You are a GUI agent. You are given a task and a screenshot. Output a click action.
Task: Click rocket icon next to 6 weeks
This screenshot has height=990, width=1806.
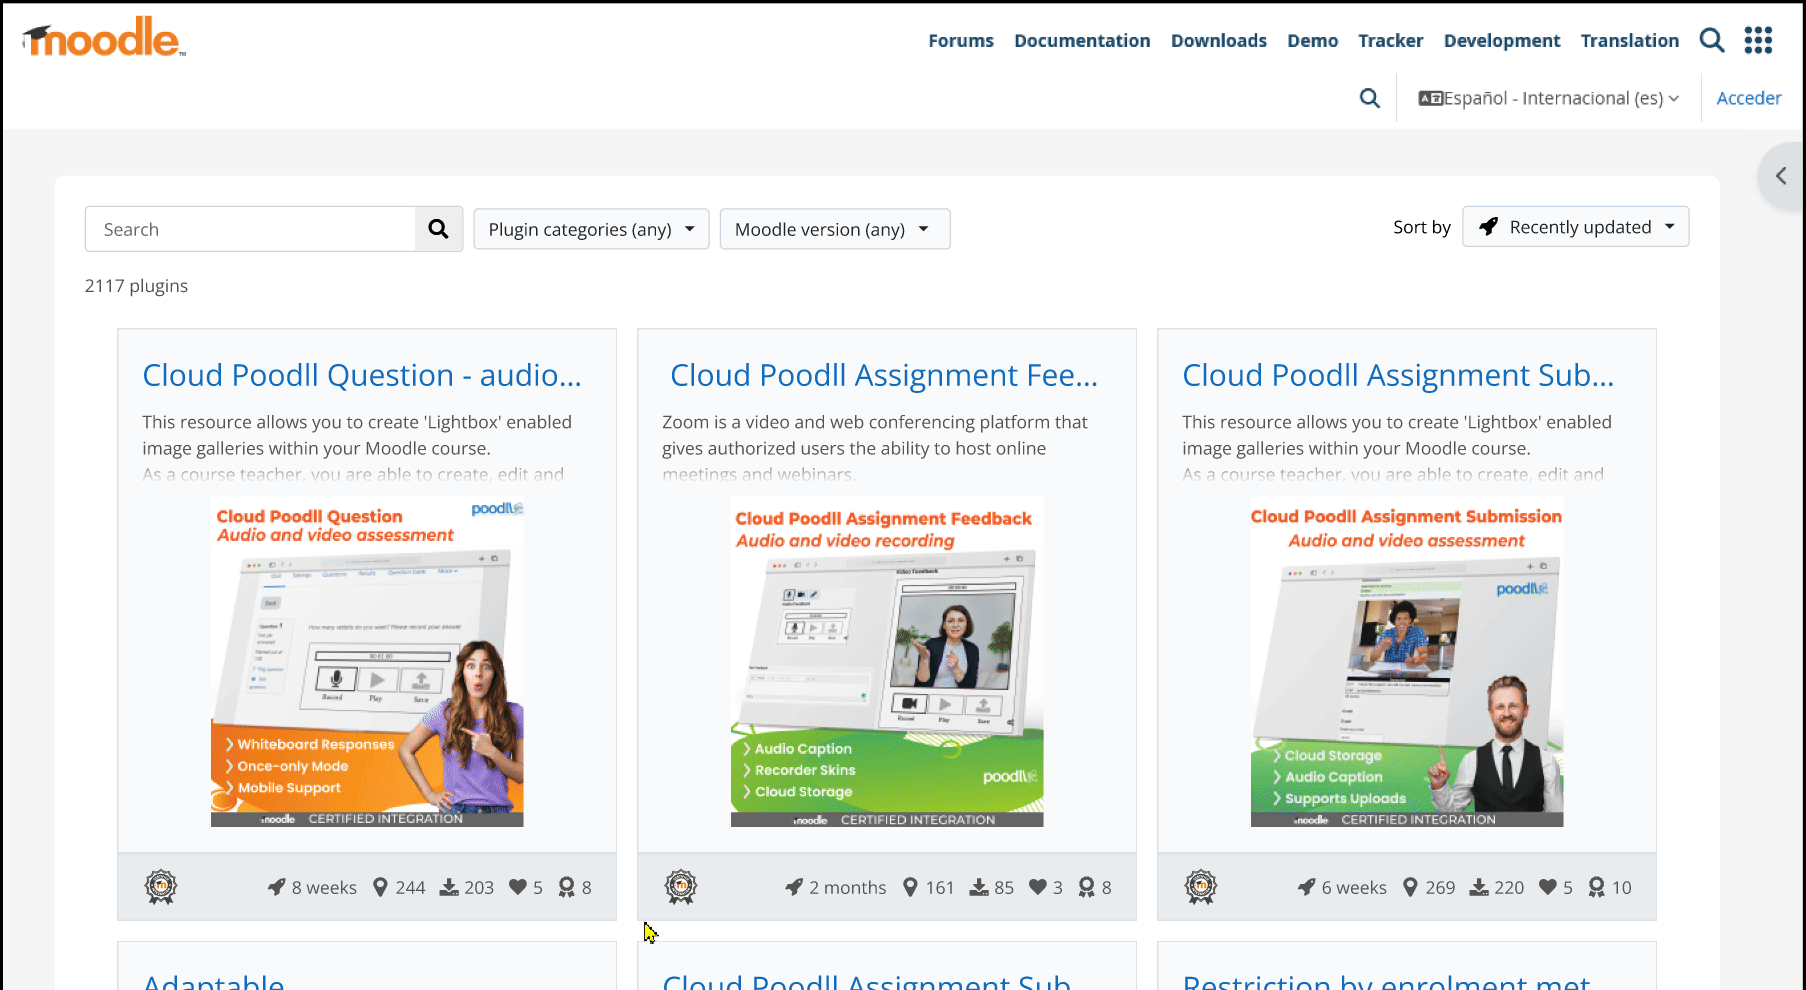pos(1307,887)
